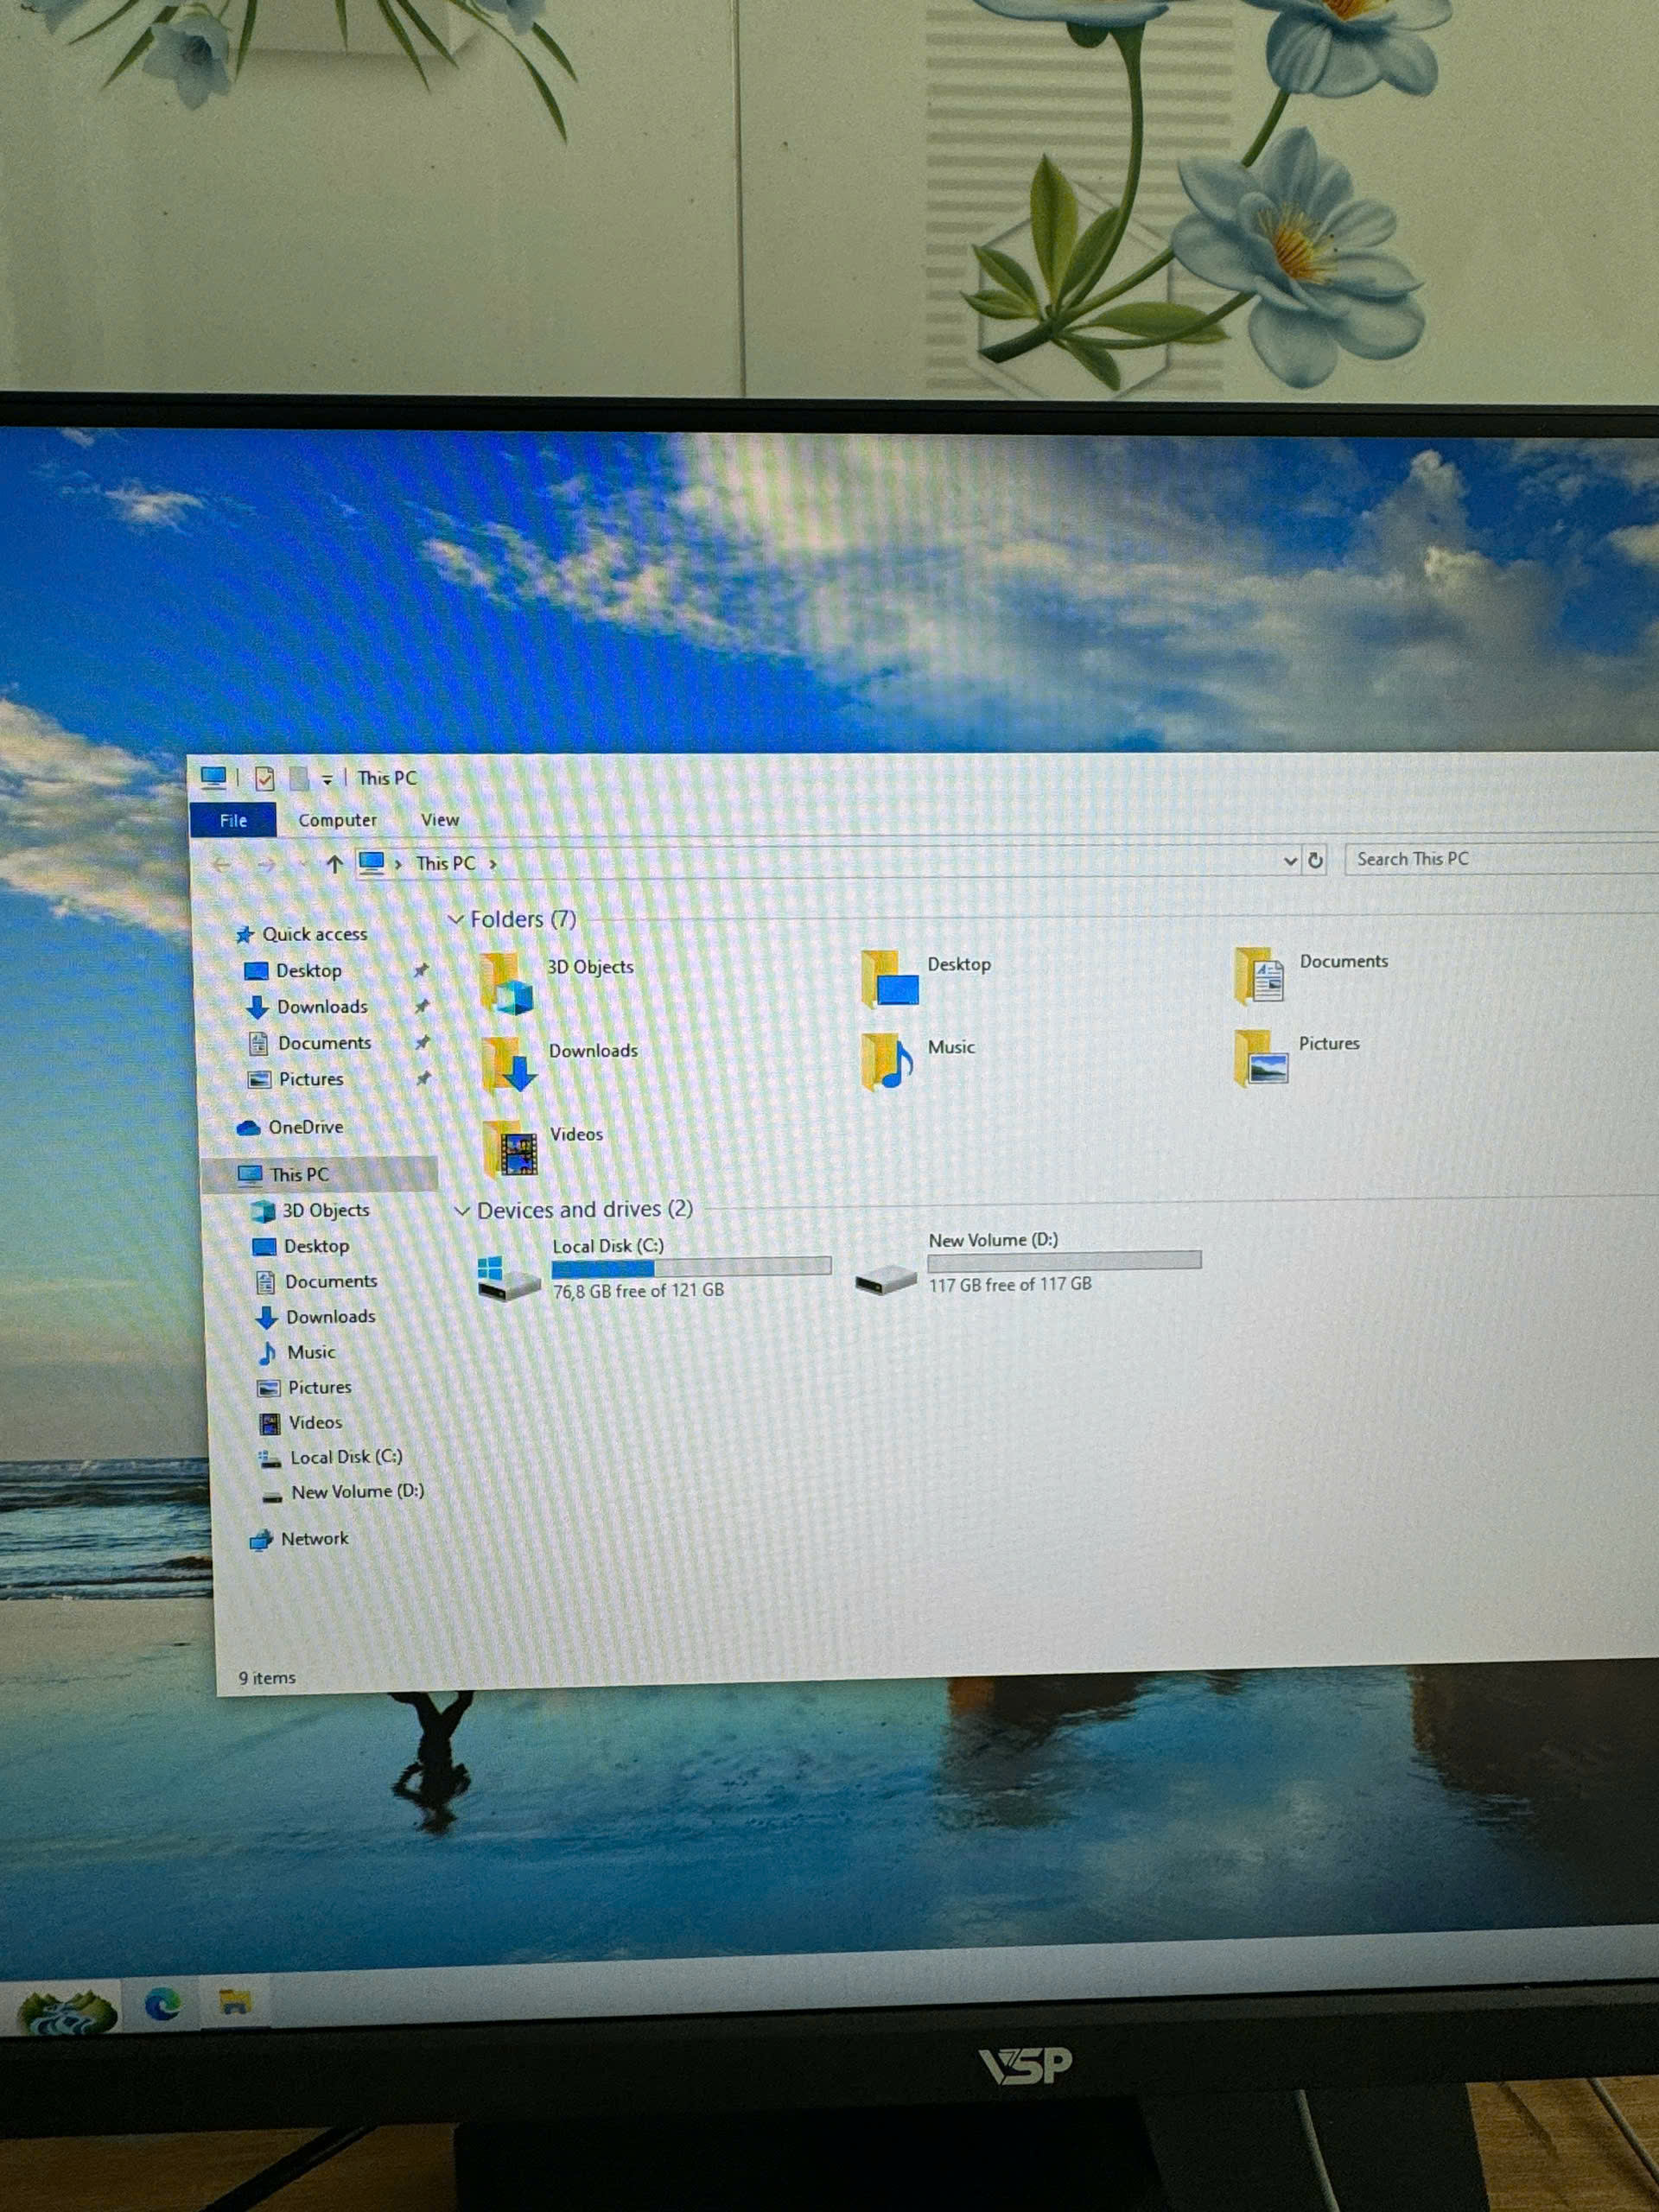Open the View ribbon tab

439,820
